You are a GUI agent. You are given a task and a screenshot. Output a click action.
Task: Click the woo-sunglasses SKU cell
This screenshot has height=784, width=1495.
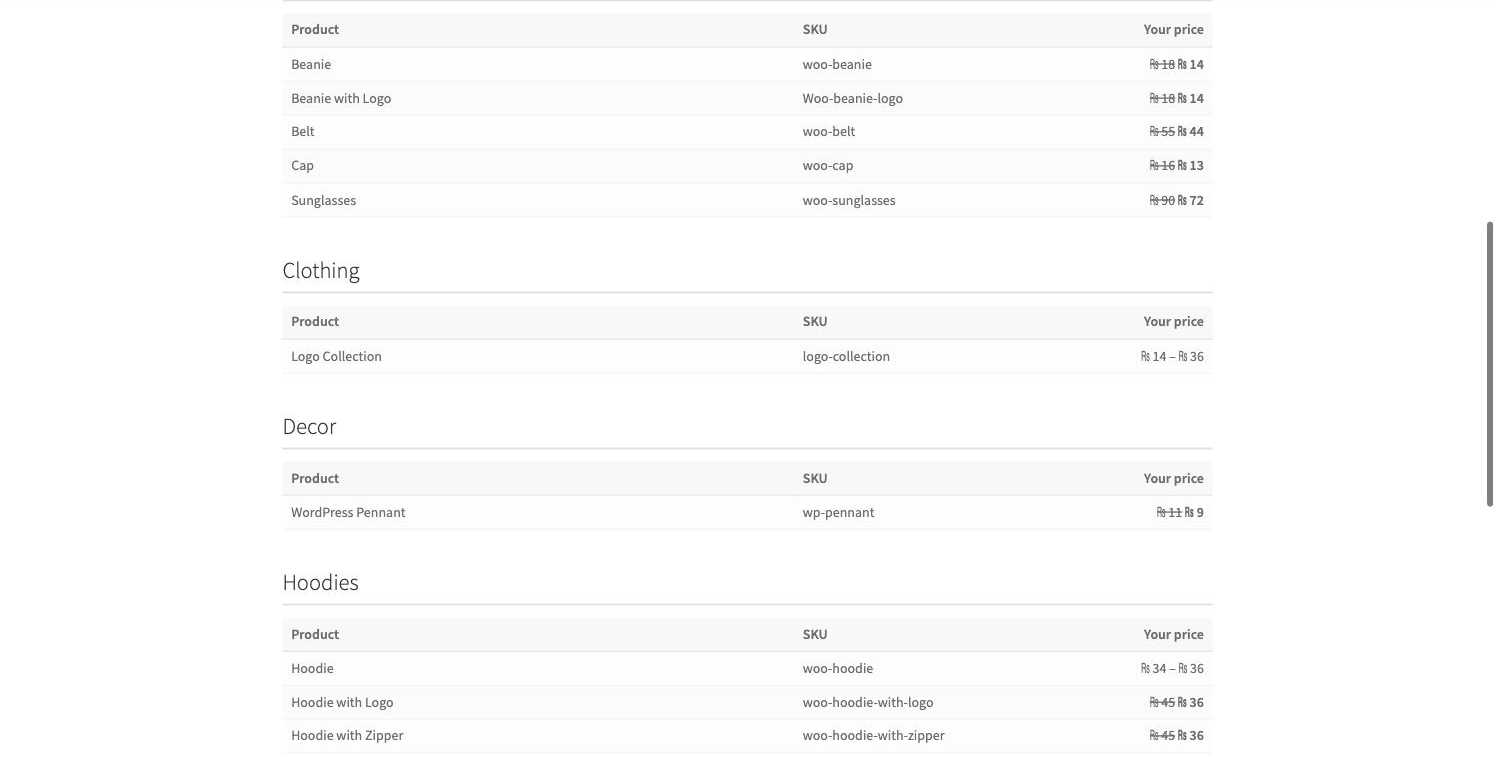click(849, 200)
